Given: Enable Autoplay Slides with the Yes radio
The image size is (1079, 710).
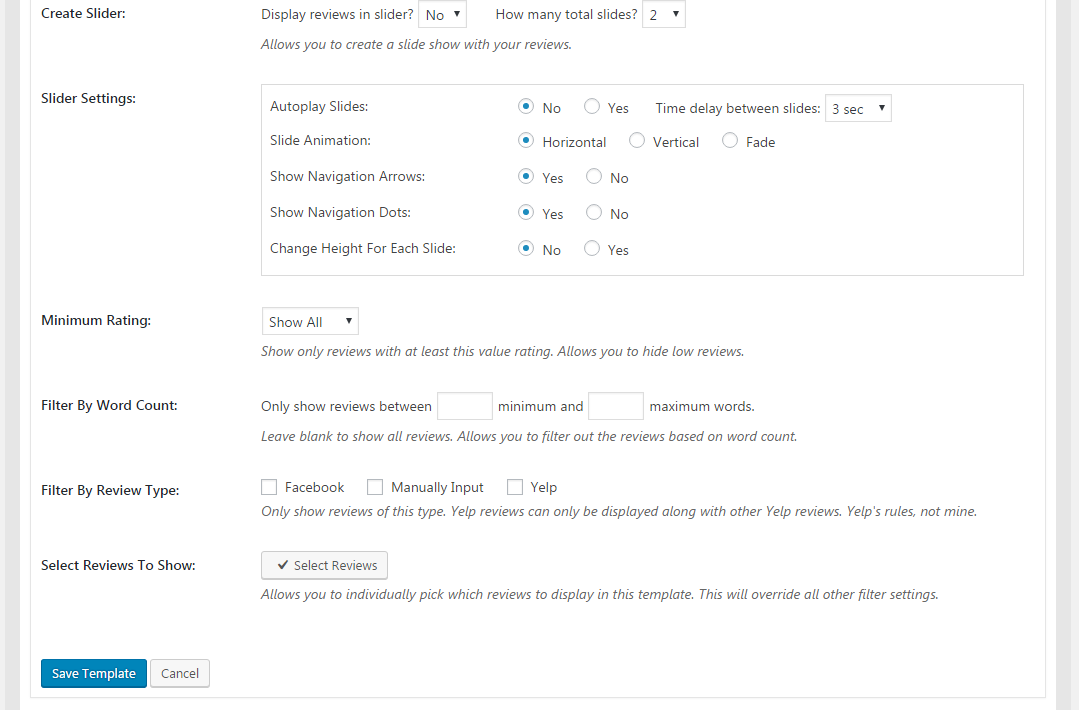Looking at the screenshot, I should click(592, 106).
